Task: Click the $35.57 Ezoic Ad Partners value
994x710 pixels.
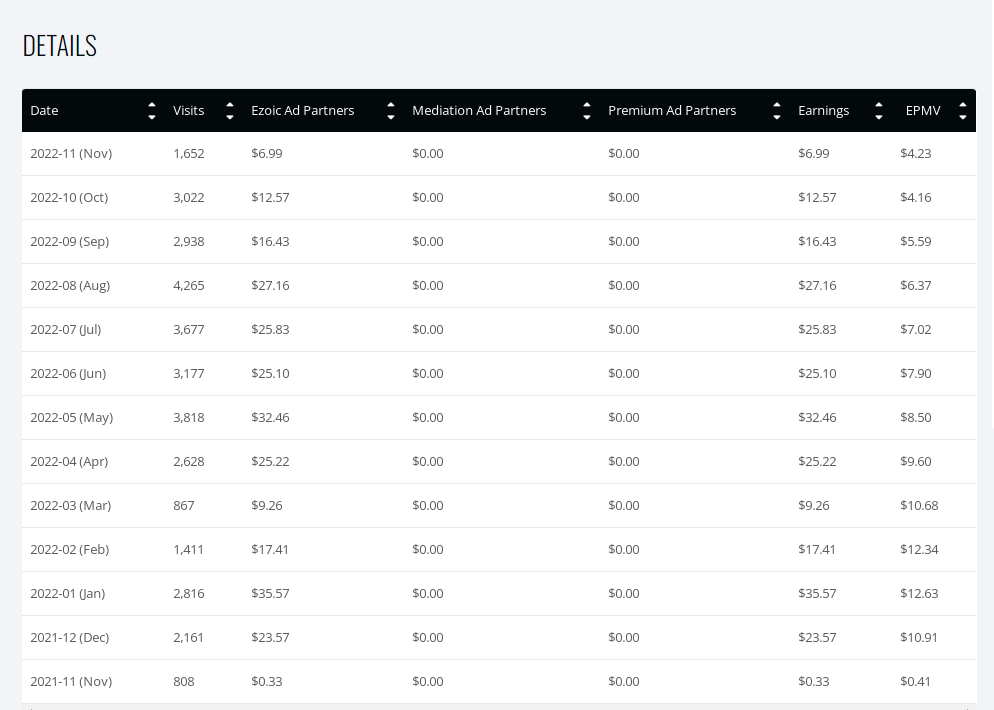Action: tap(270, 593)
